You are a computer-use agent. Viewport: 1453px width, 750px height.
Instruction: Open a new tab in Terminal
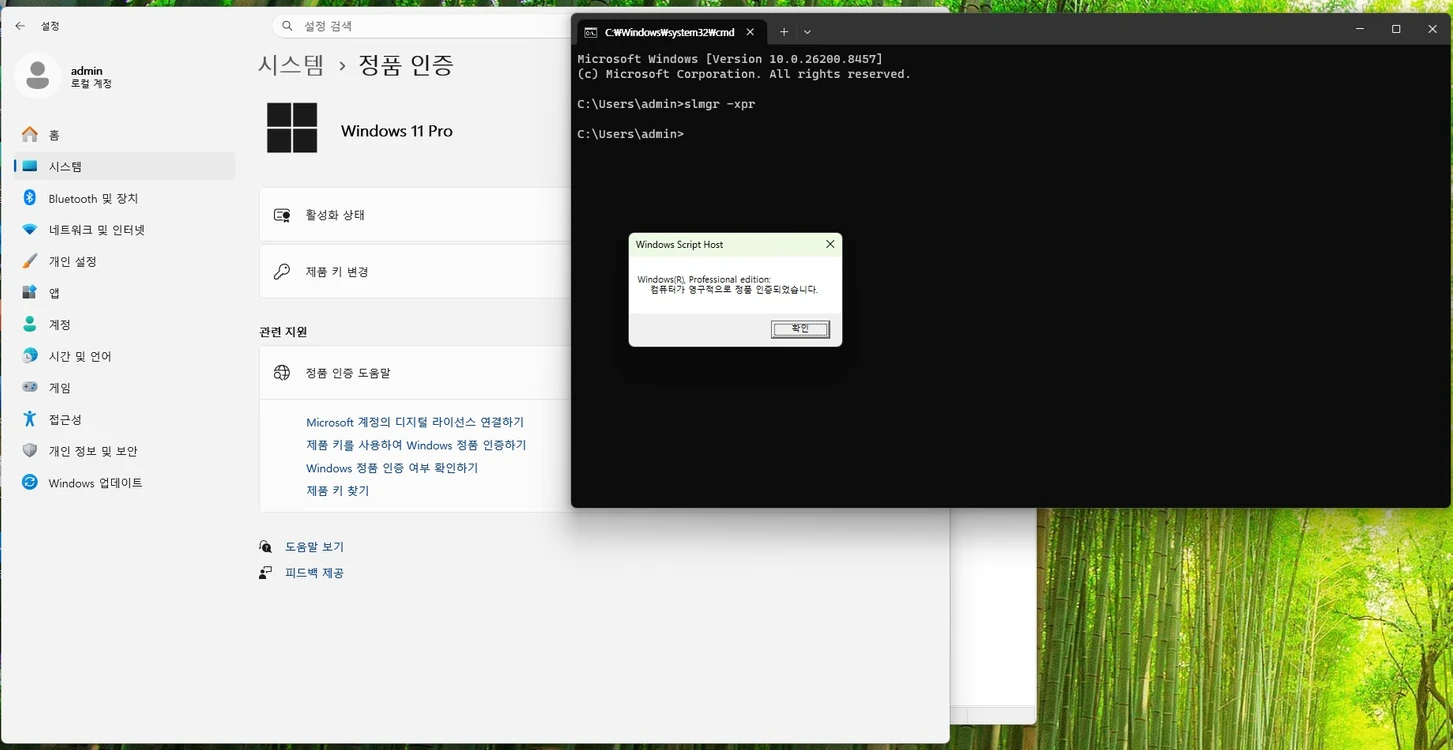784,32
